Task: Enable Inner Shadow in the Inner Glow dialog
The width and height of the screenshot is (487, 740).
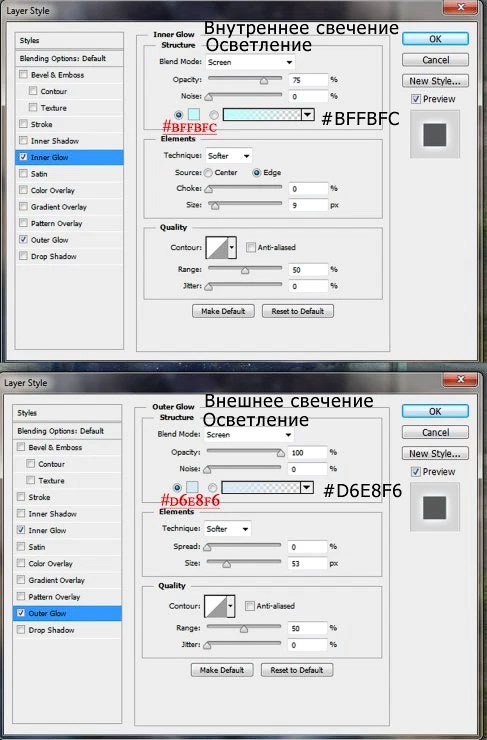Action: [23, 141]
